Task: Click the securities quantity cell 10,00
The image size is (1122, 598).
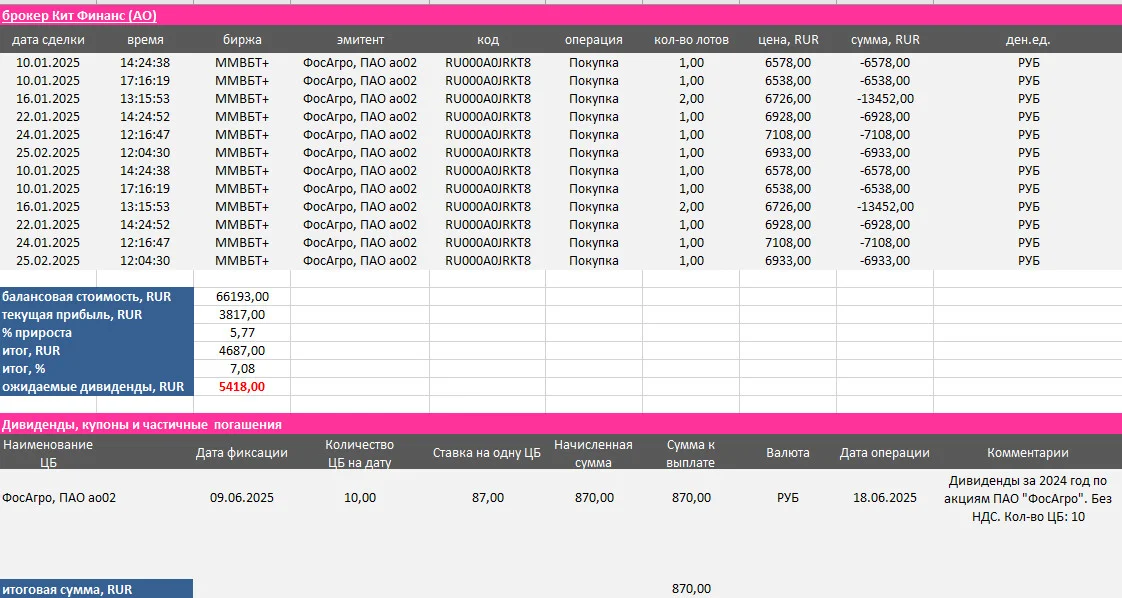Action: 360,497
